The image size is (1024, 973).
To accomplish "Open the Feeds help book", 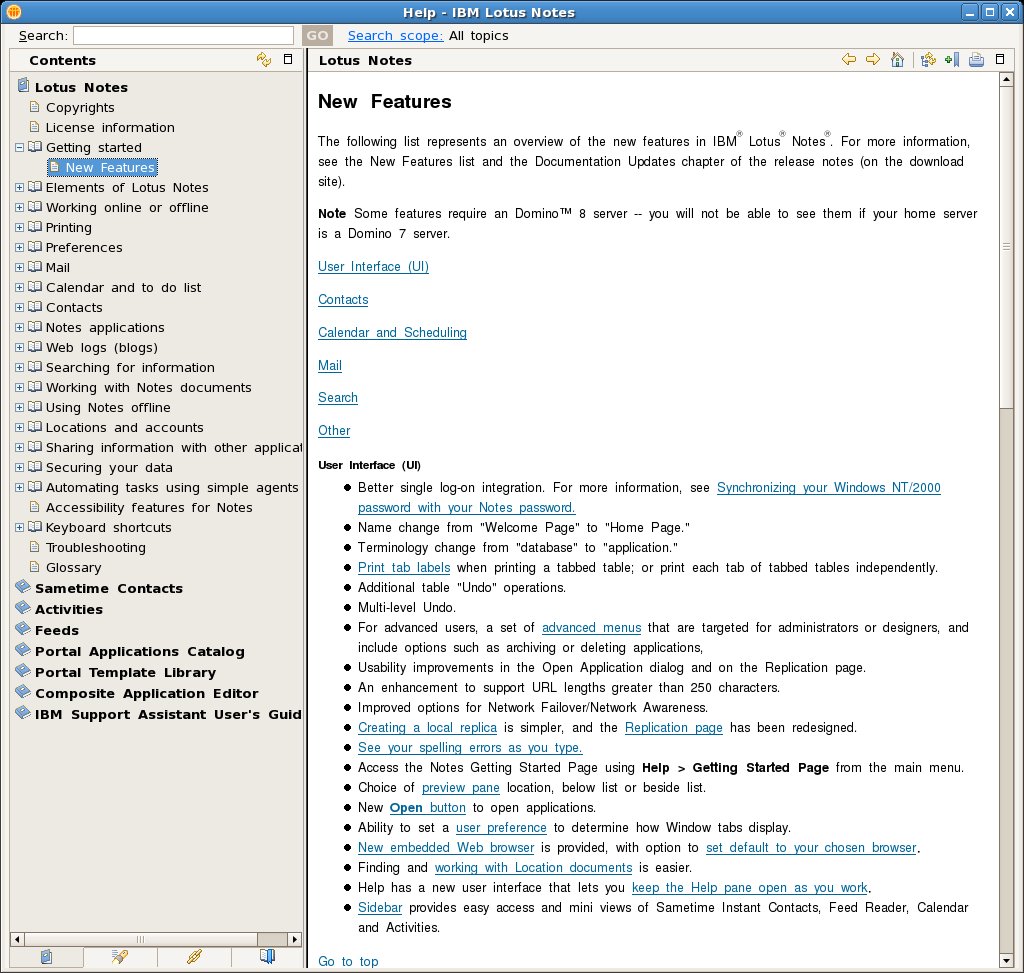I will (x=57, y=630).
